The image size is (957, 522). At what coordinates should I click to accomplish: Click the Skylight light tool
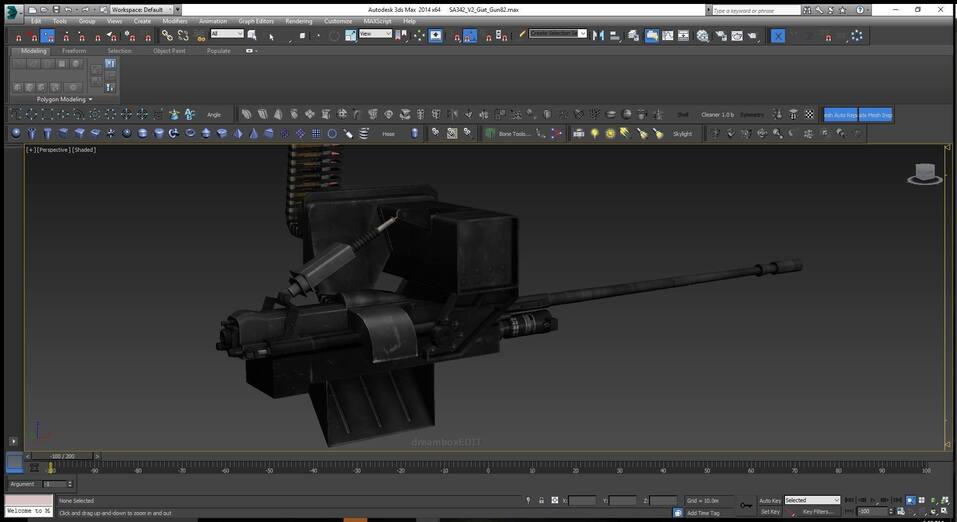[x=682, y=133]
